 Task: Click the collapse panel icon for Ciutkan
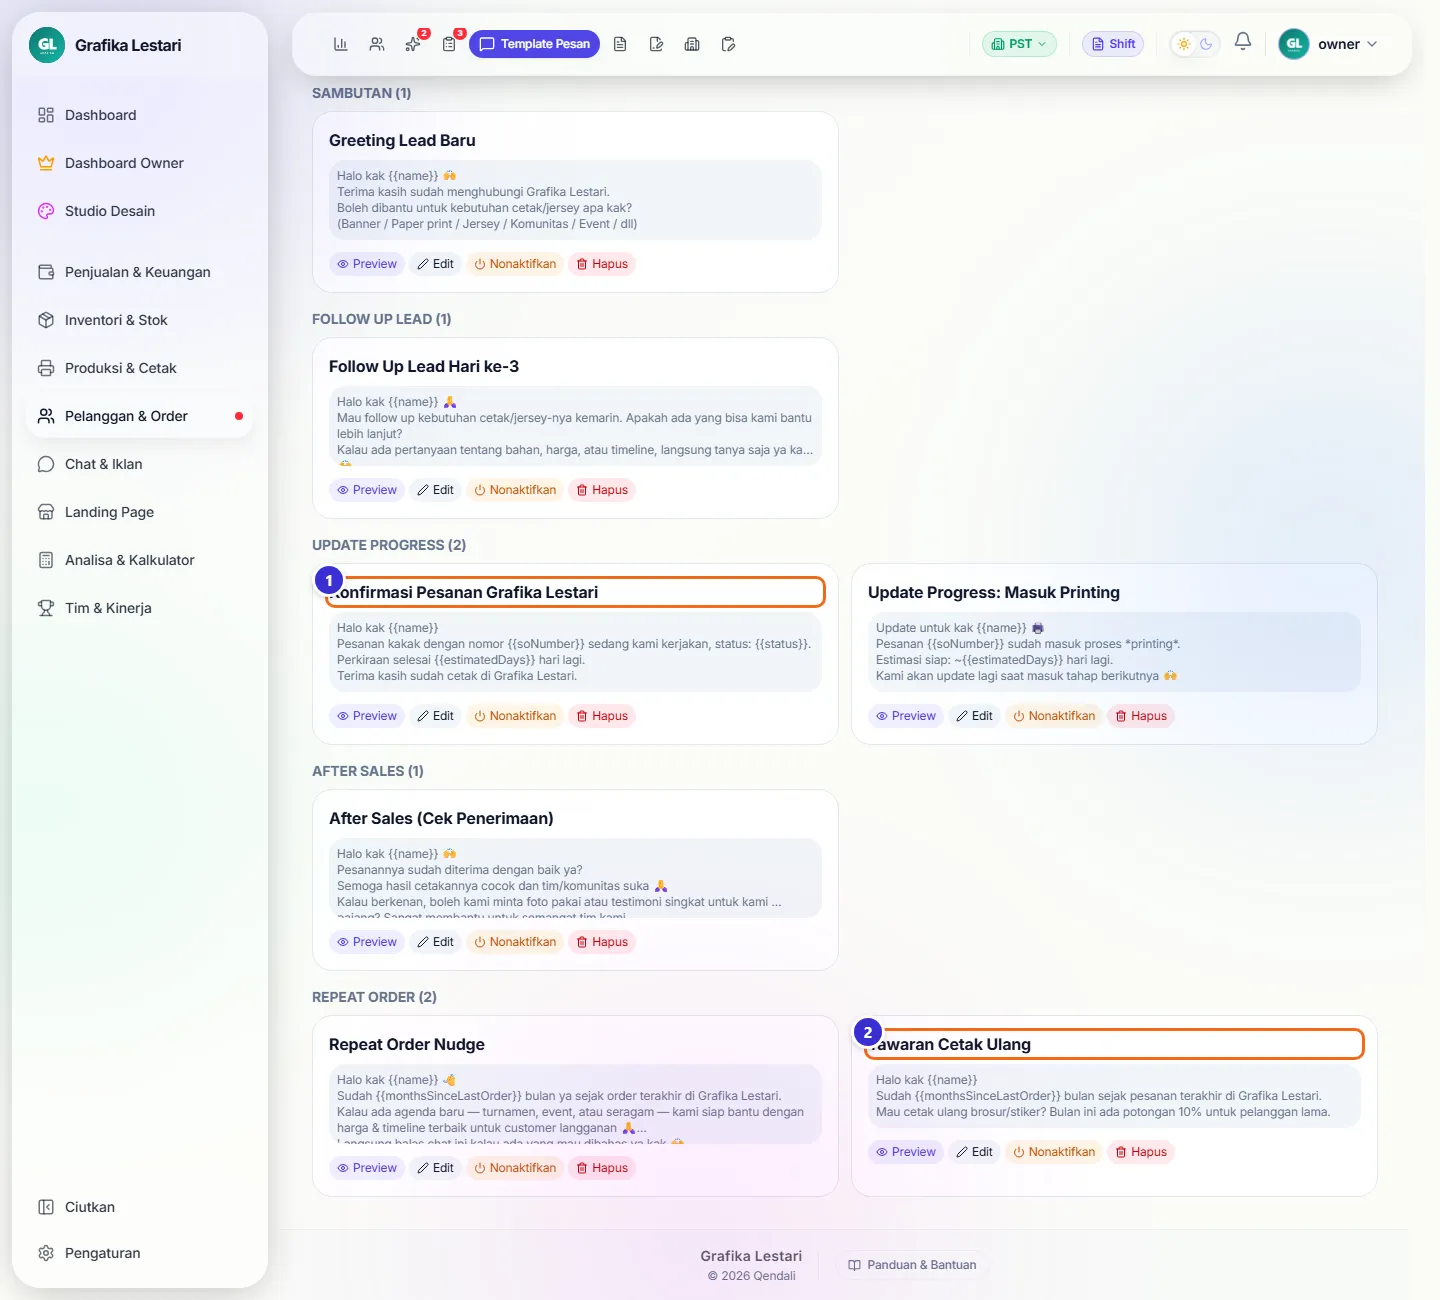point(46,1207)
